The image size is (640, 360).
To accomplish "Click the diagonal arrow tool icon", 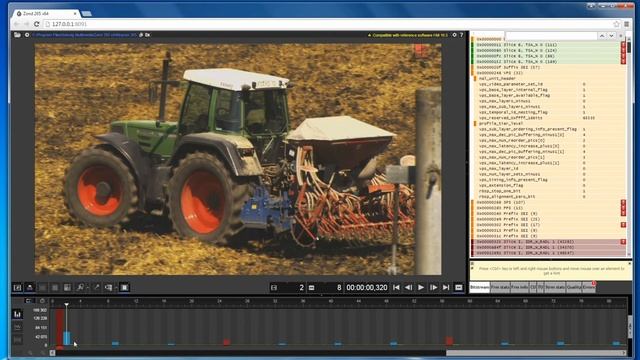I will click(96, 288).
